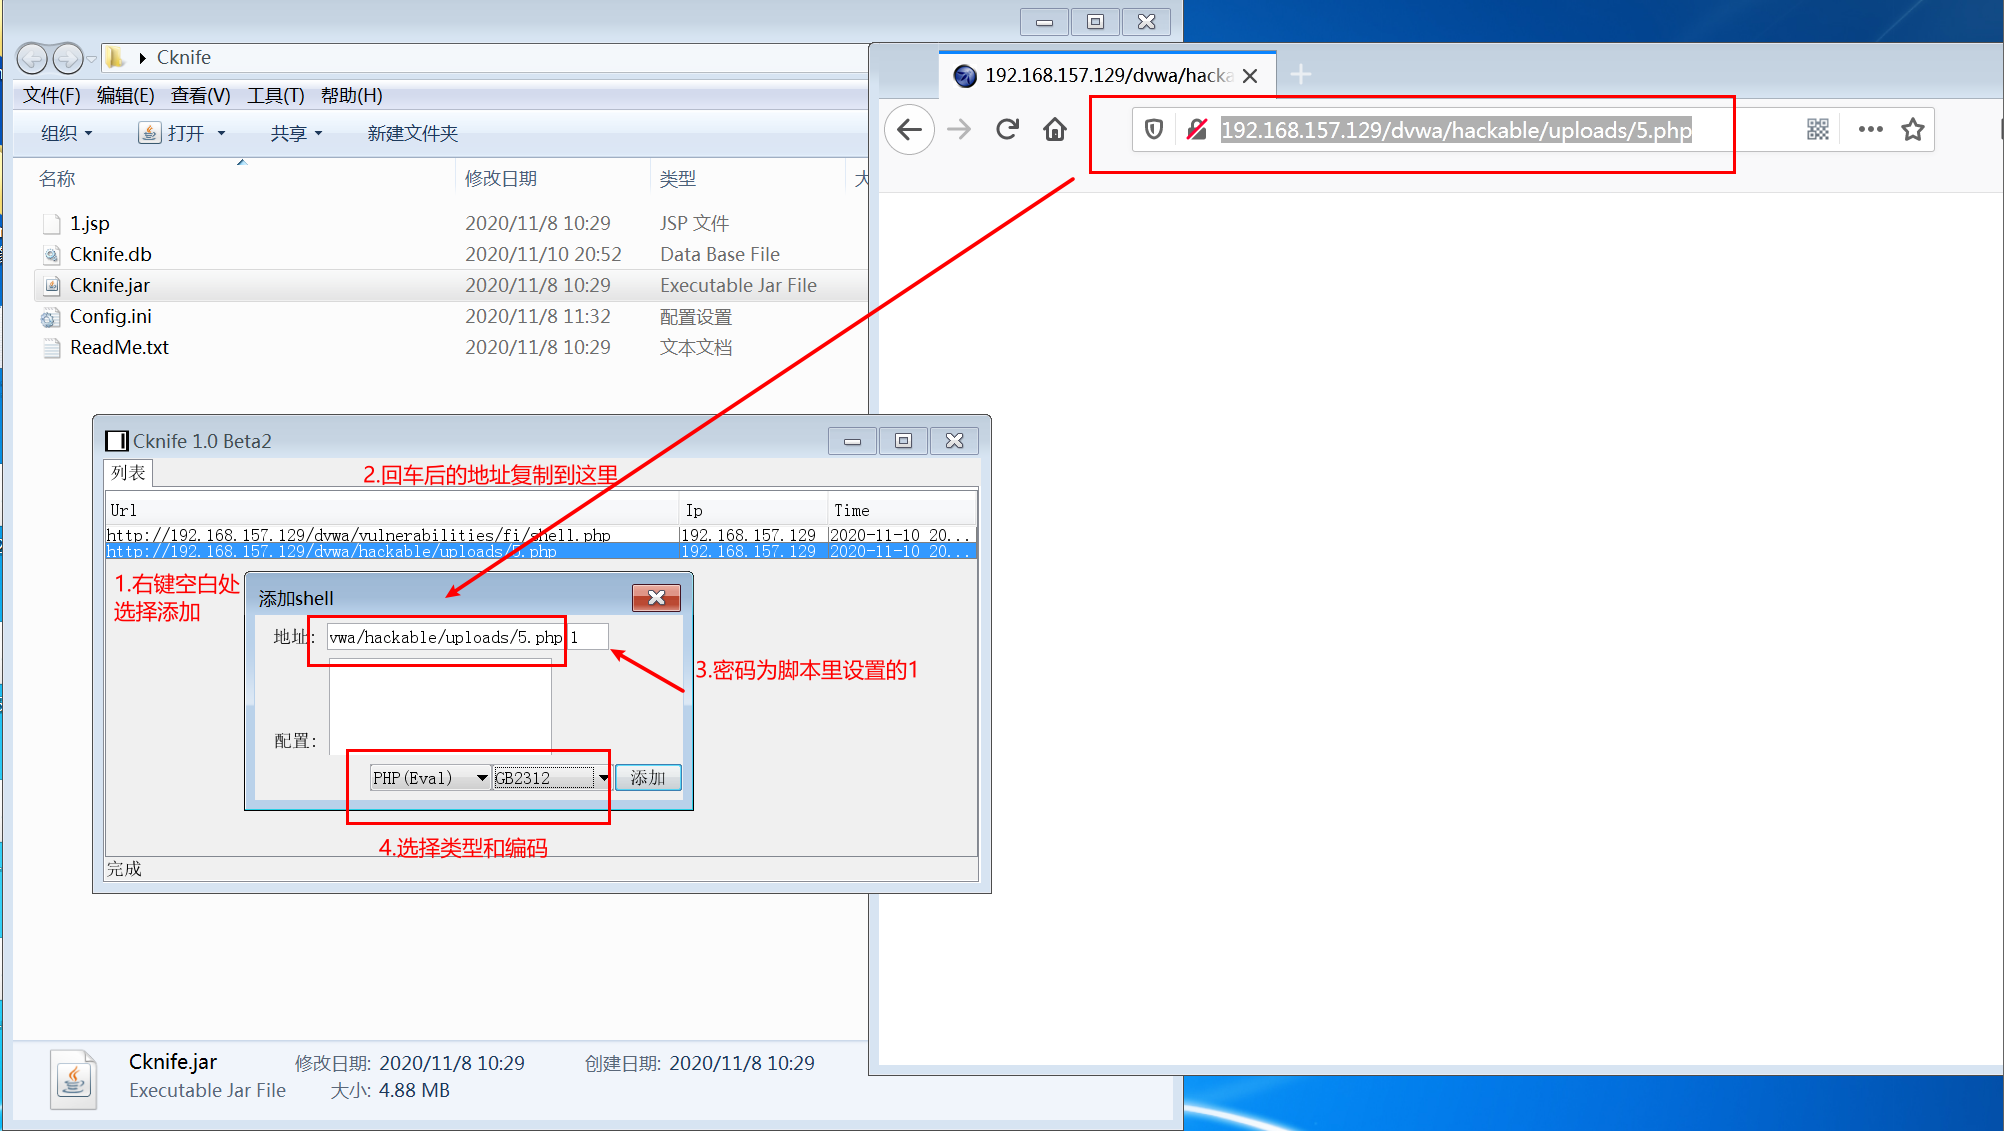Open the 组织 dropdown in Explorer toolbar
The image size is (2004, 1131).
pyautogui.click(x=66, y=133)
